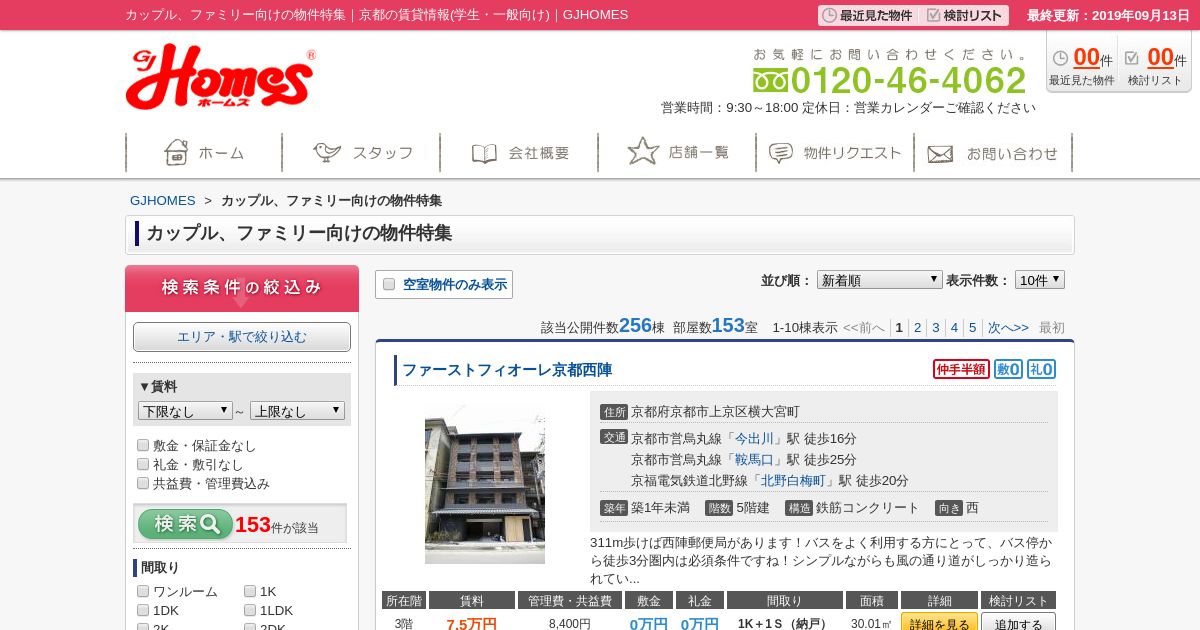This screenshot has height=630, width=1200.
Task: Go to results page 5
Action: click(x=972, y=327)
